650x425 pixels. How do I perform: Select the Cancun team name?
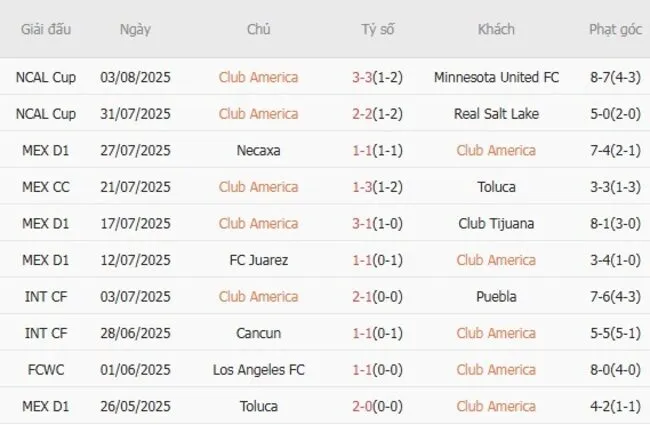point(258,333)
